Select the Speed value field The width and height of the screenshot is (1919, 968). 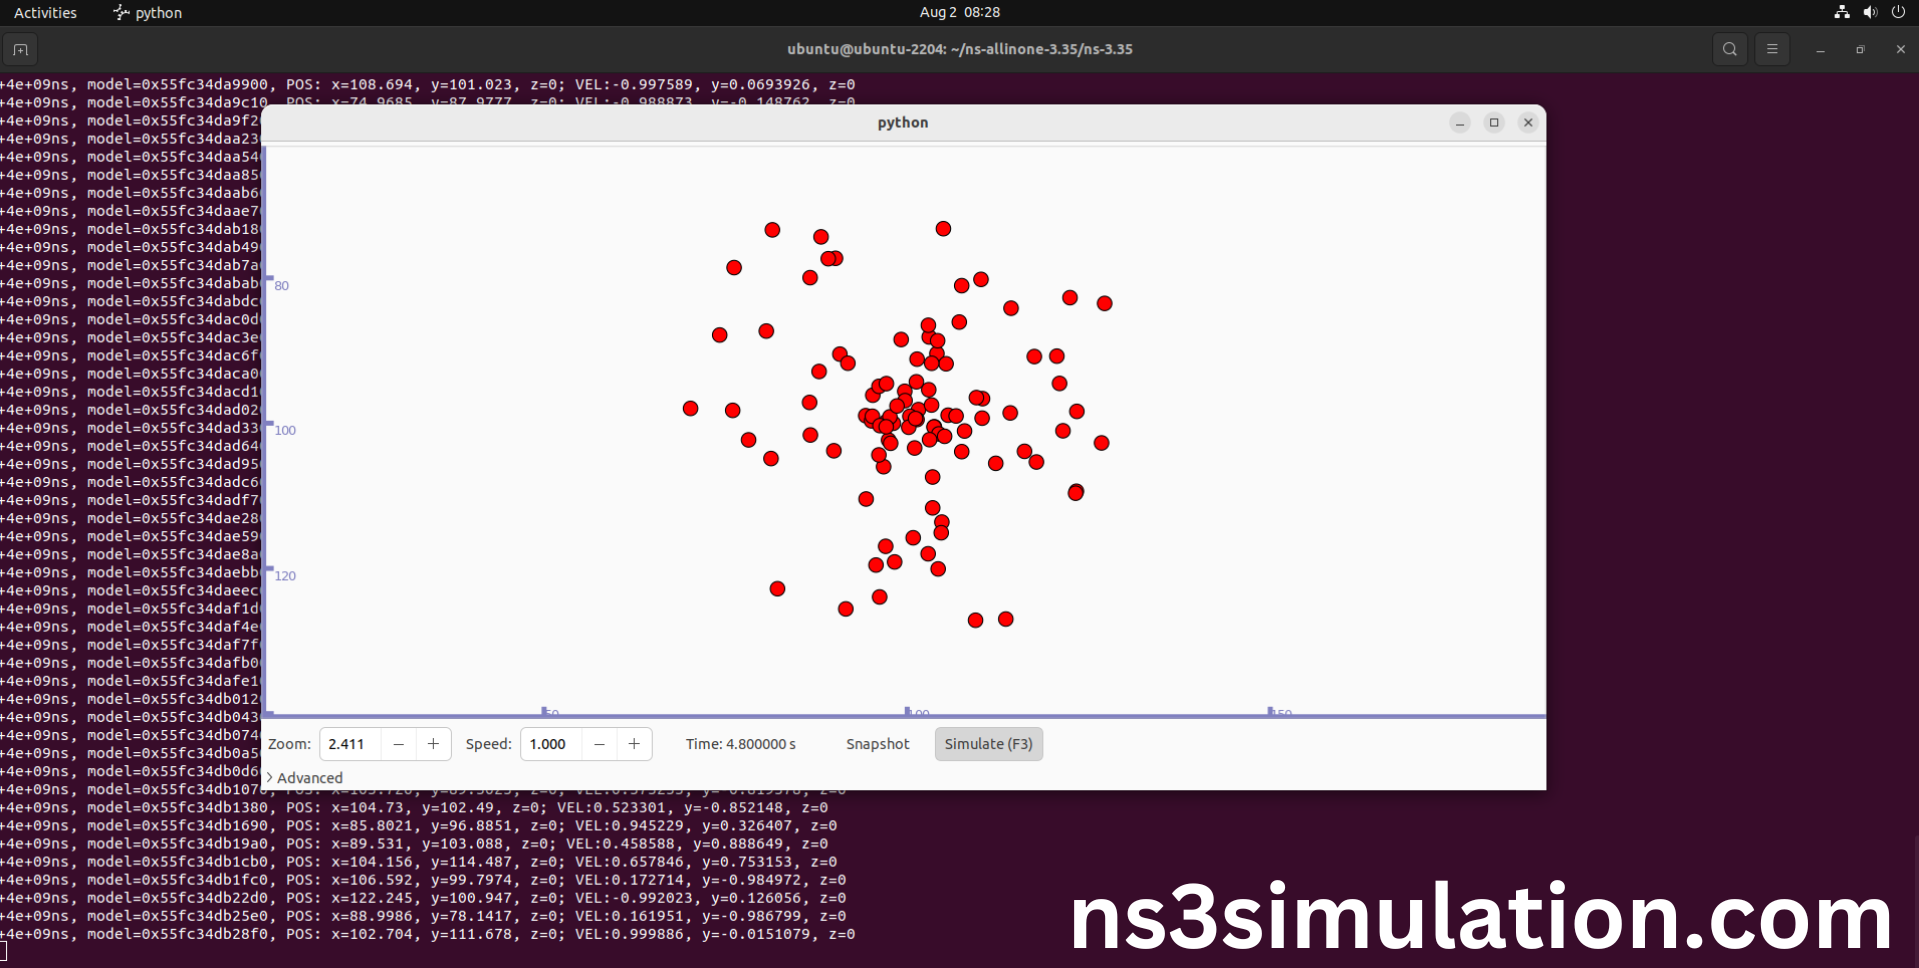[x=548, y=744]
